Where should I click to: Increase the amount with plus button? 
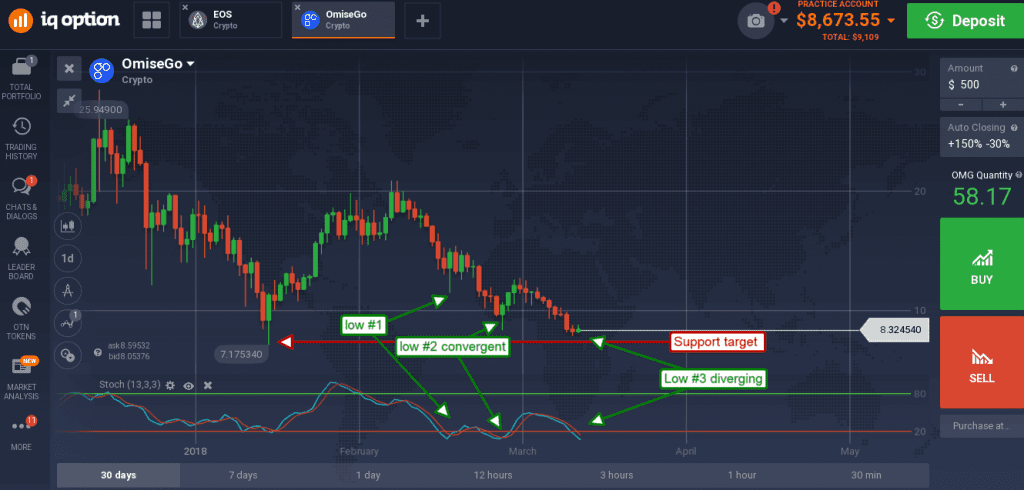tap(1003, 105)
